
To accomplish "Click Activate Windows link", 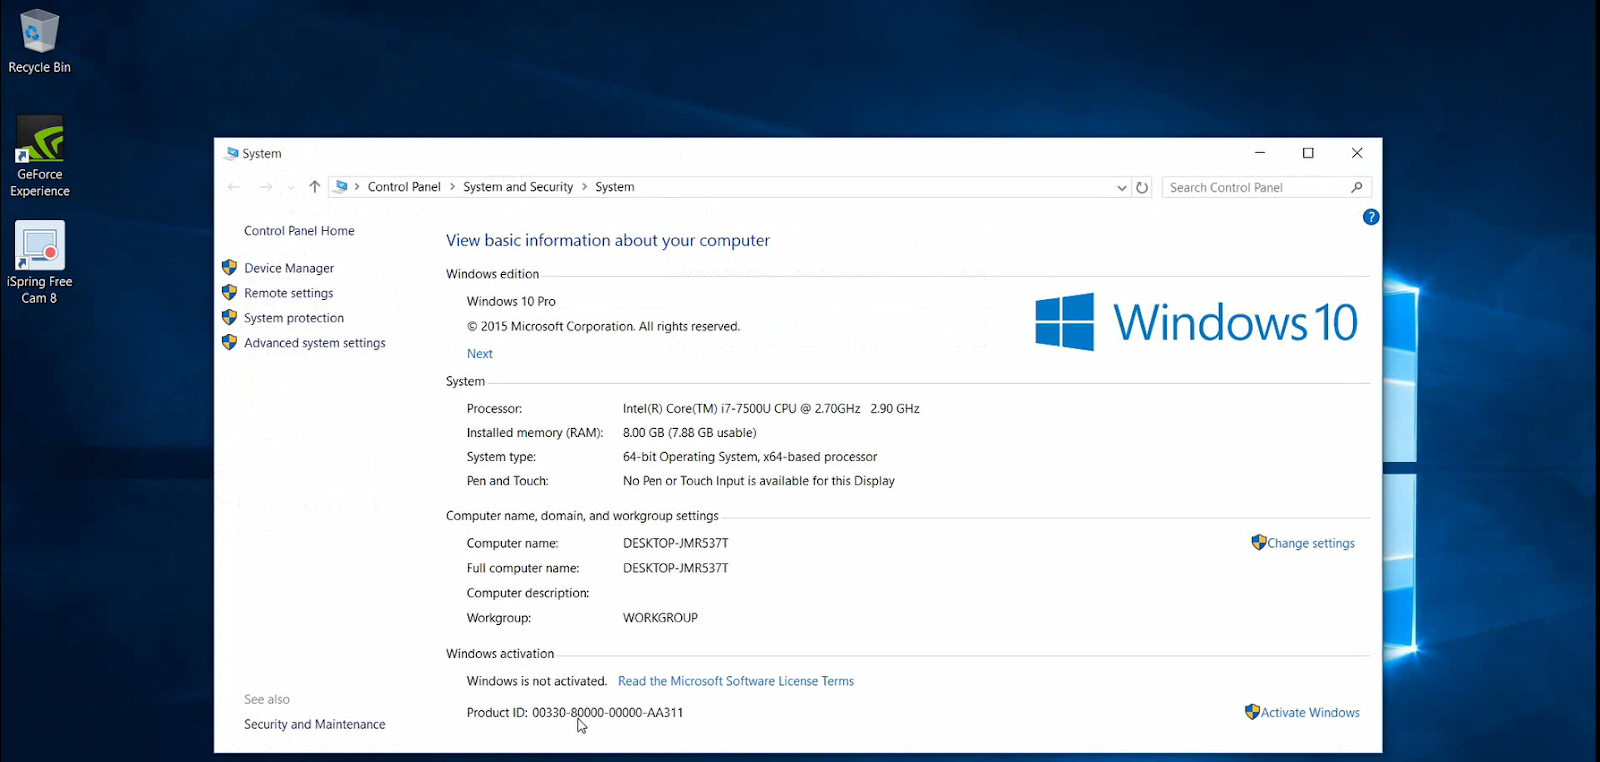I will coord(1310,713).
